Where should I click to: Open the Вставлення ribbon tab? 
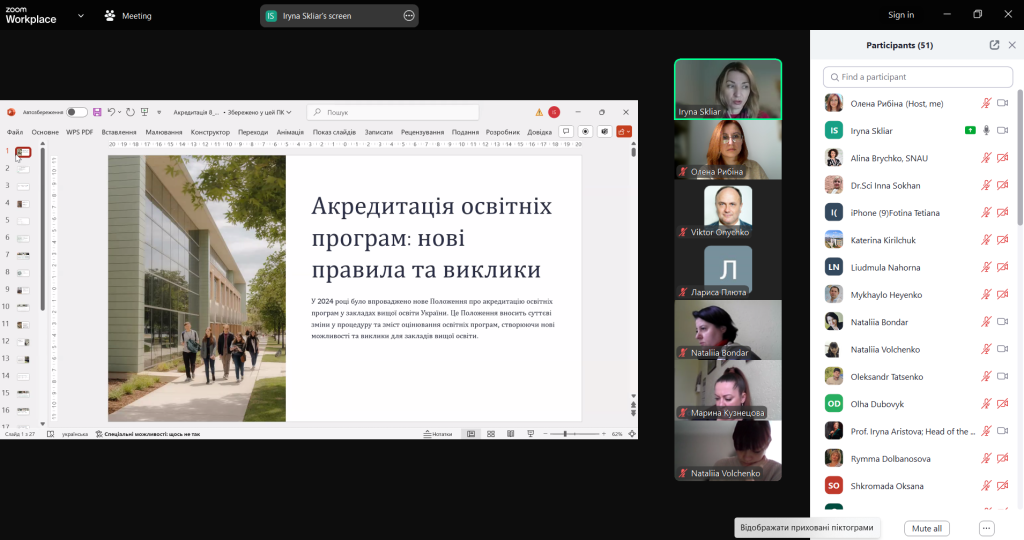(x=119, y=132)
